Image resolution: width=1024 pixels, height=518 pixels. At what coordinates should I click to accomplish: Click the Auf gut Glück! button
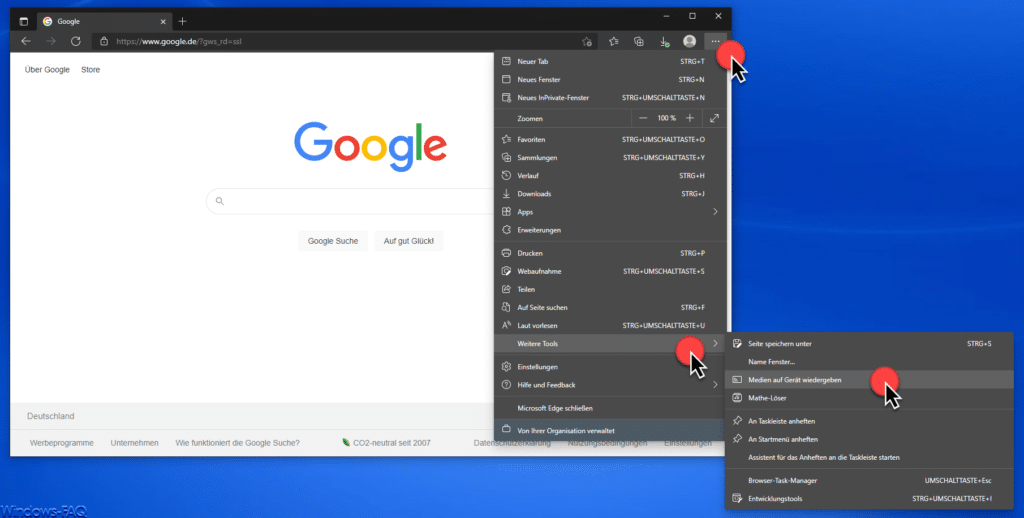pos(409,241)
